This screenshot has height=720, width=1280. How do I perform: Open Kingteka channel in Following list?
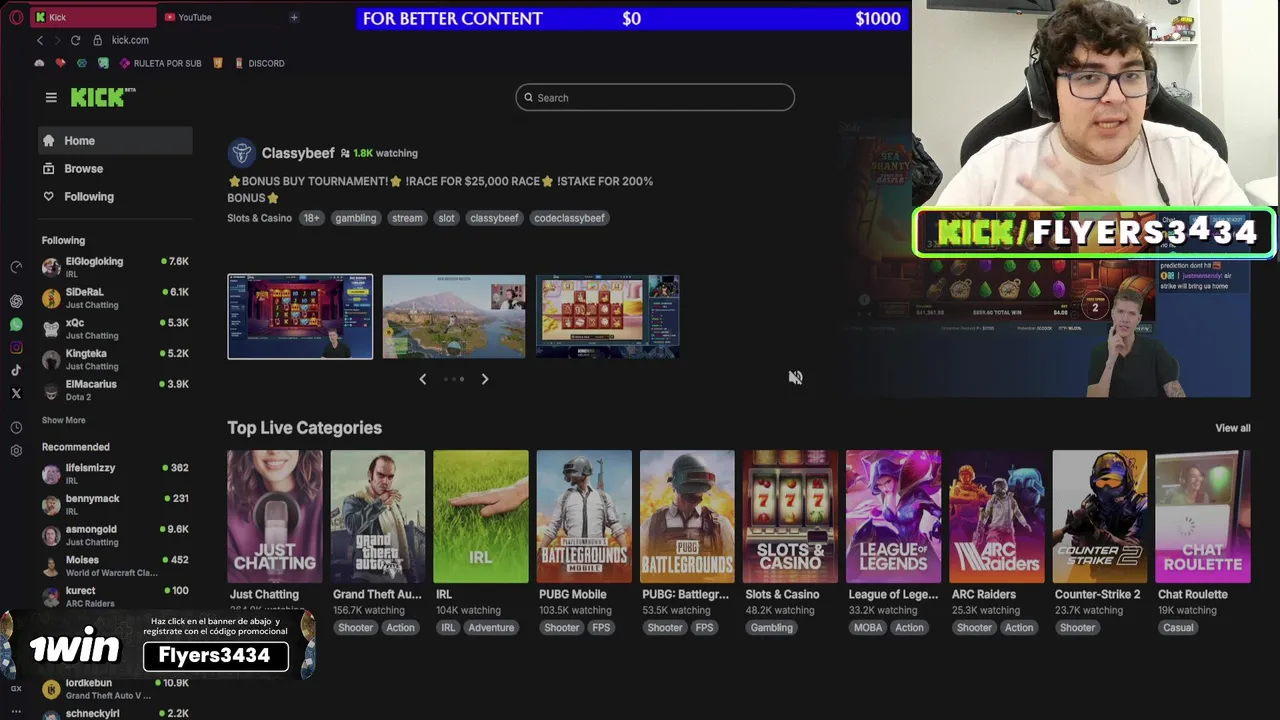point(115,359)
